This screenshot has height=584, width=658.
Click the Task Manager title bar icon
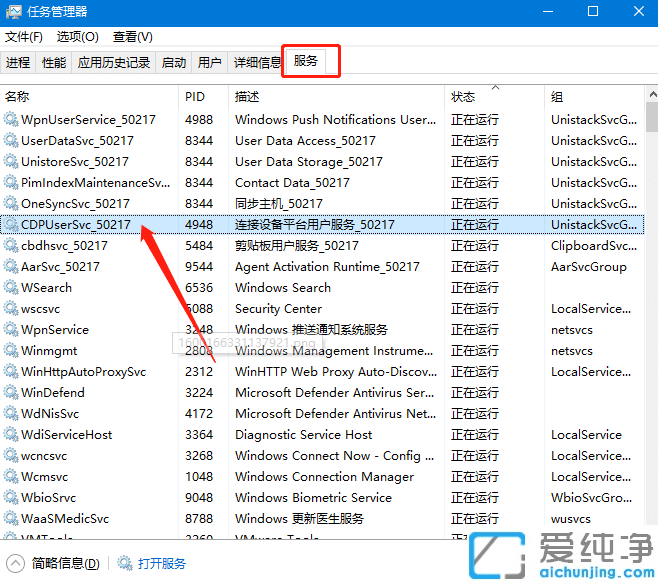(13, 12)
